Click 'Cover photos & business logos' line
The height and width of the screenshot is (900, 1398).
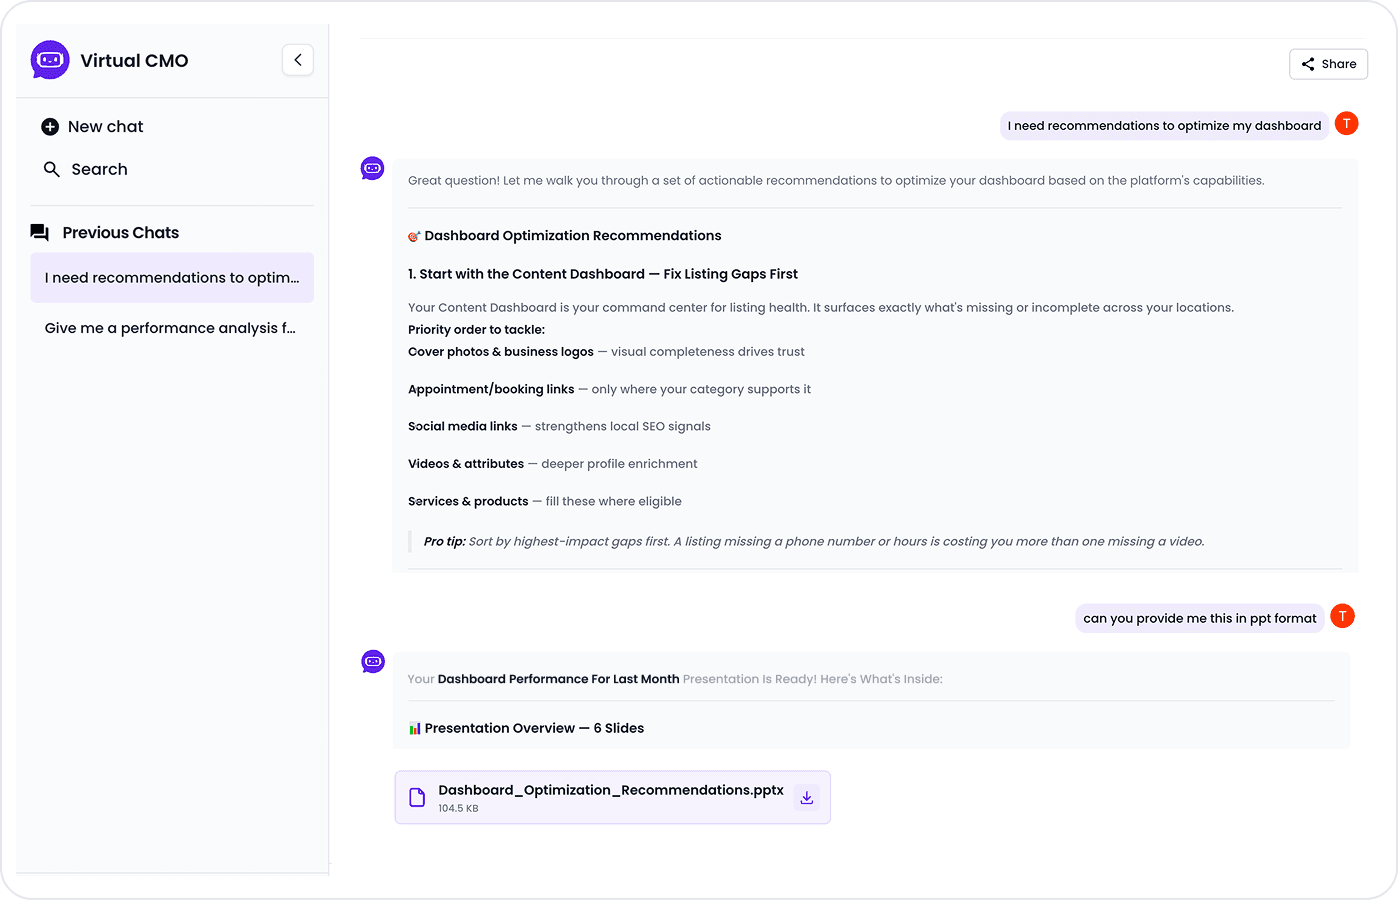tap(606, 352)
